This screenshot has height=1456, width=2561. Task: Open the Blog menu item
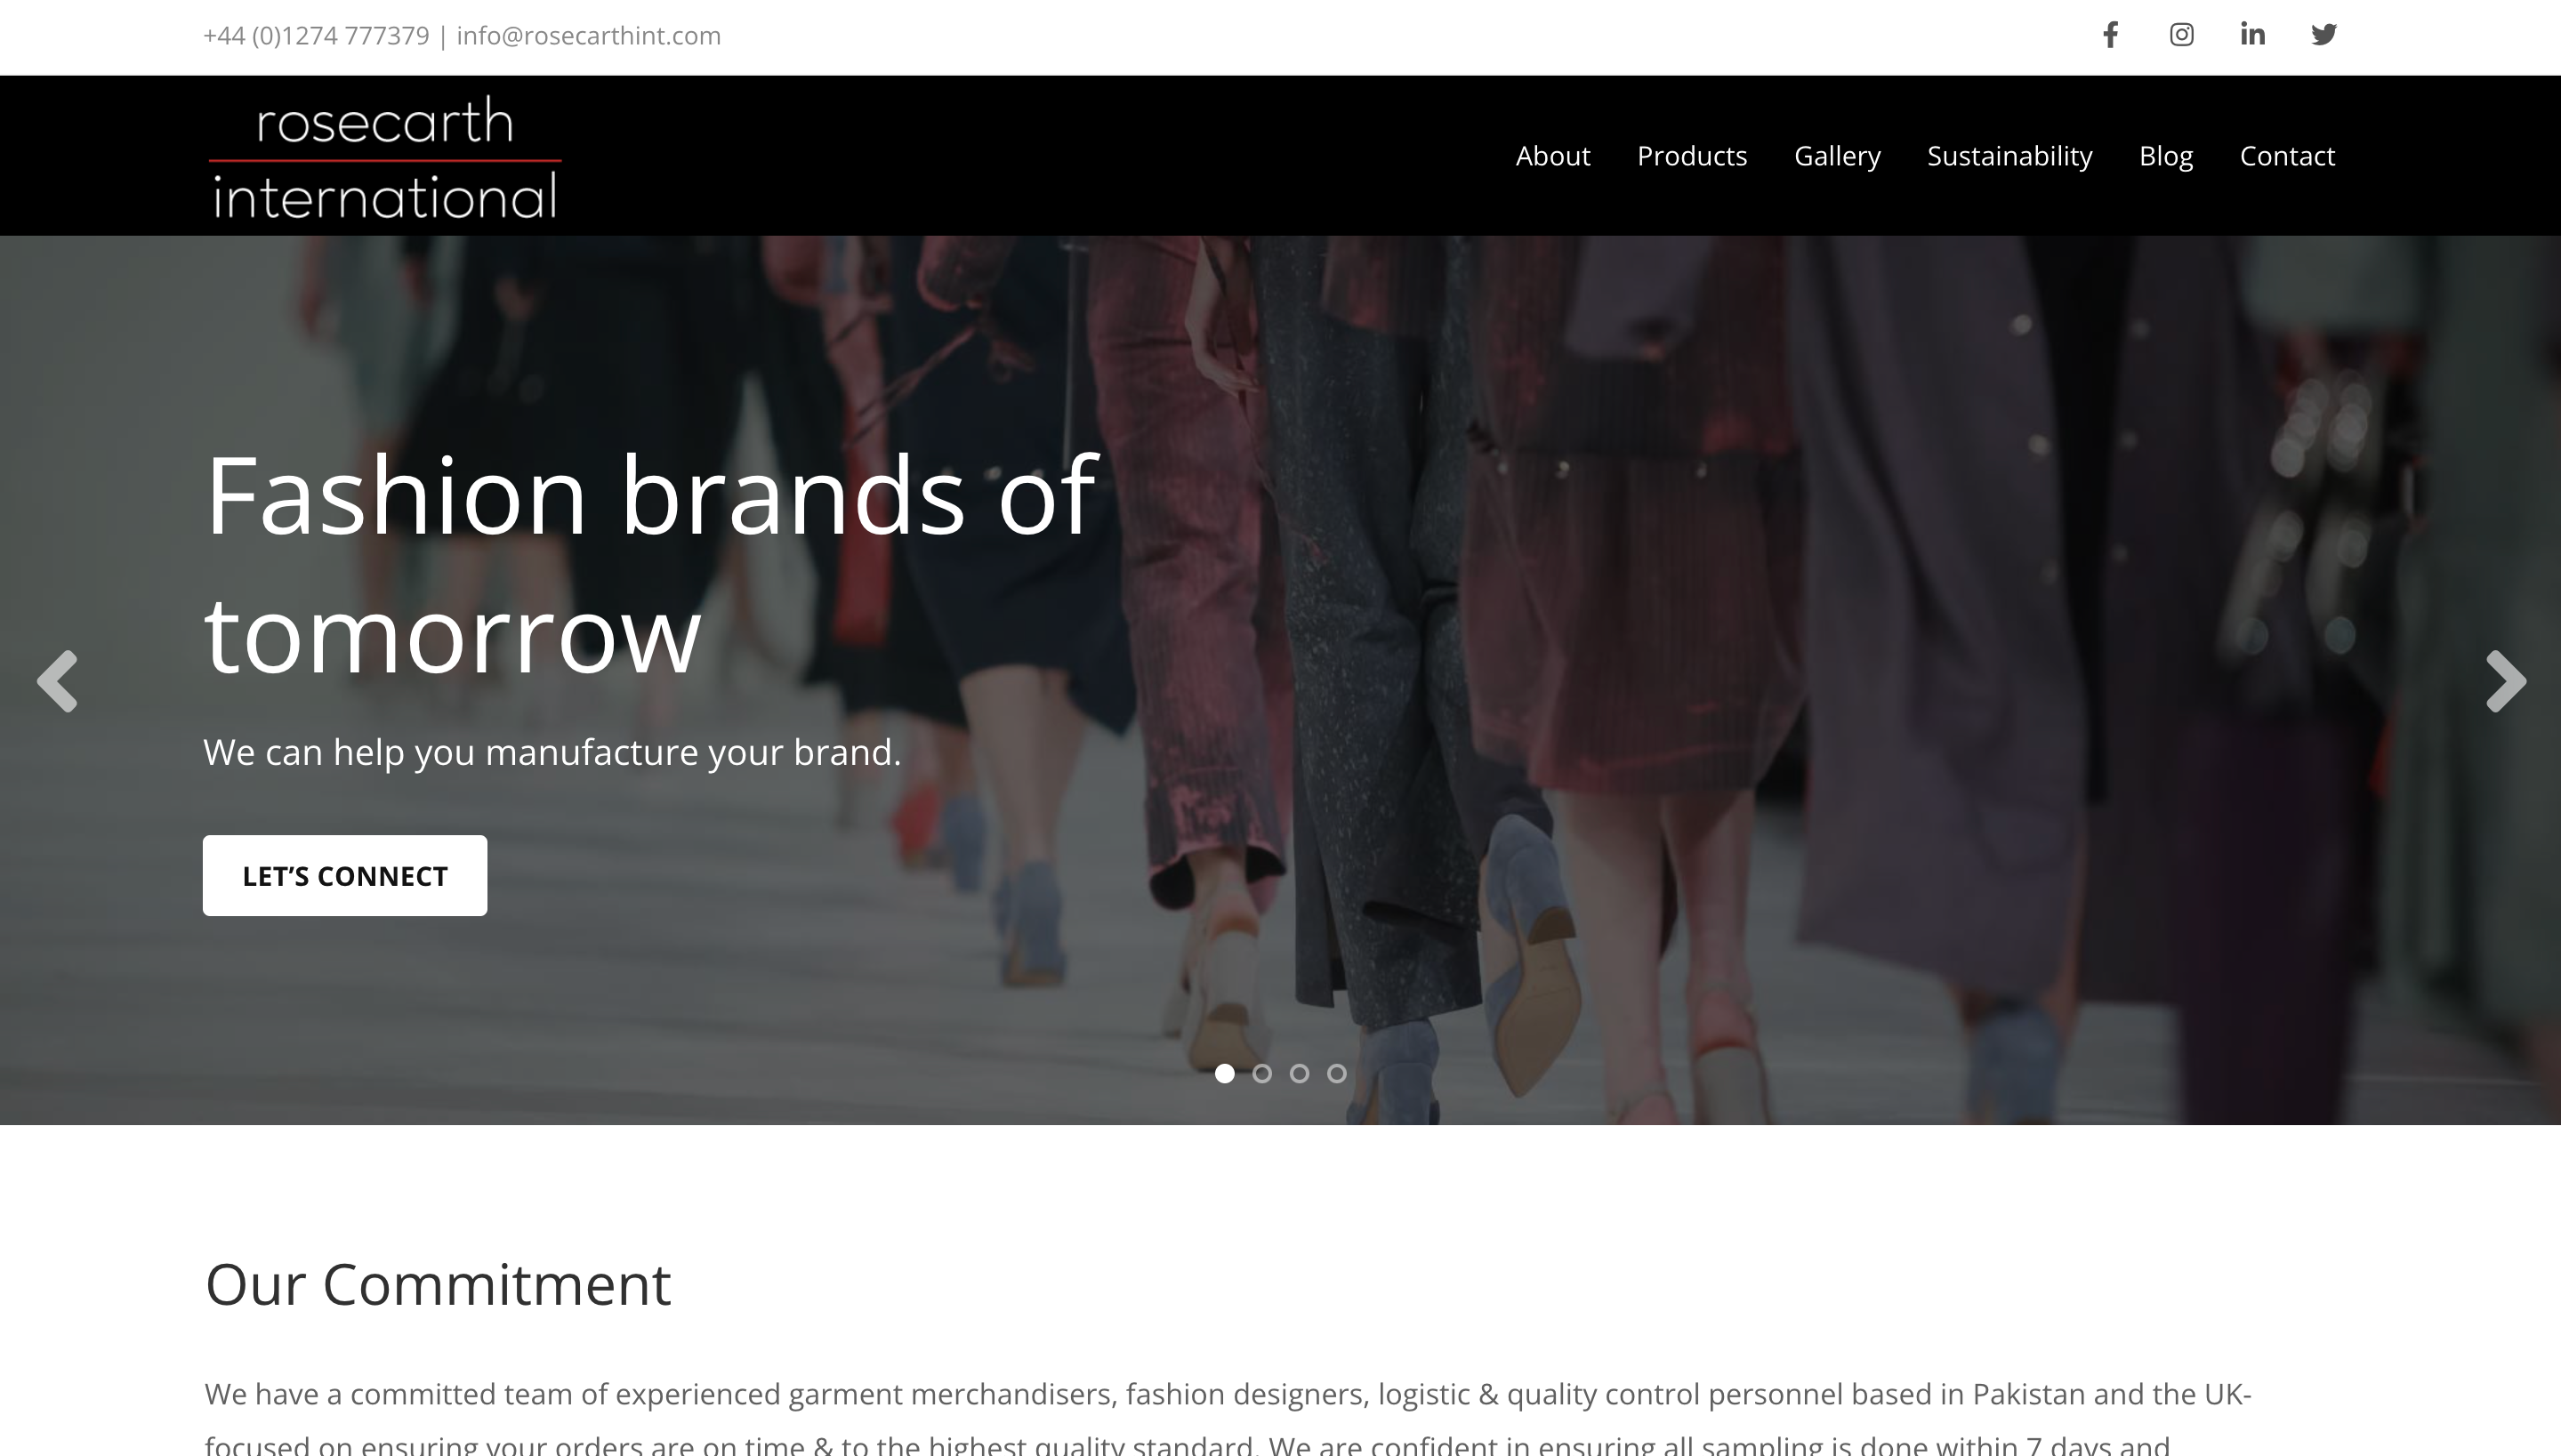(2166, 156)
